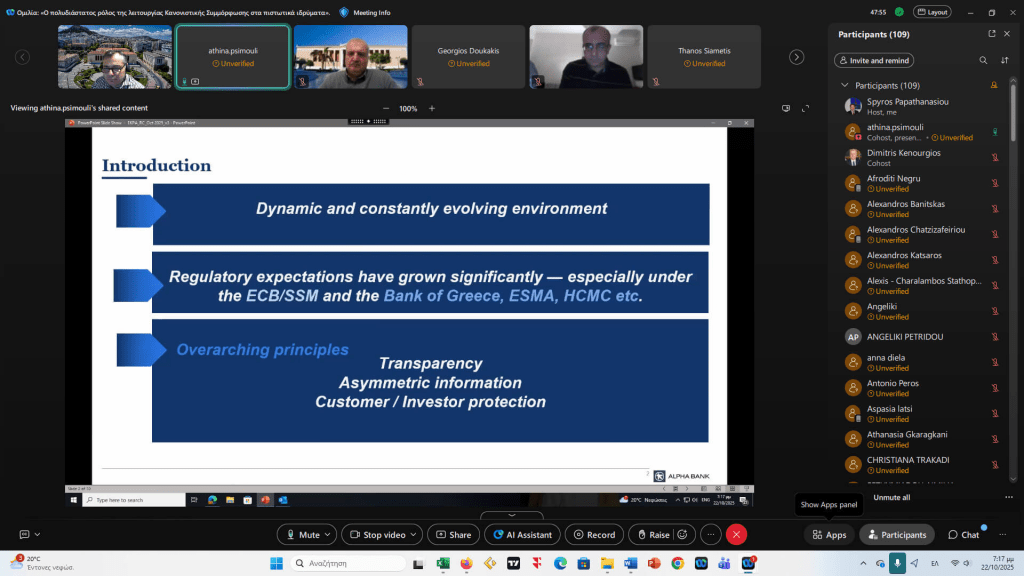
Task: Zoom in shared content with plus
Action: coord(432,108)
